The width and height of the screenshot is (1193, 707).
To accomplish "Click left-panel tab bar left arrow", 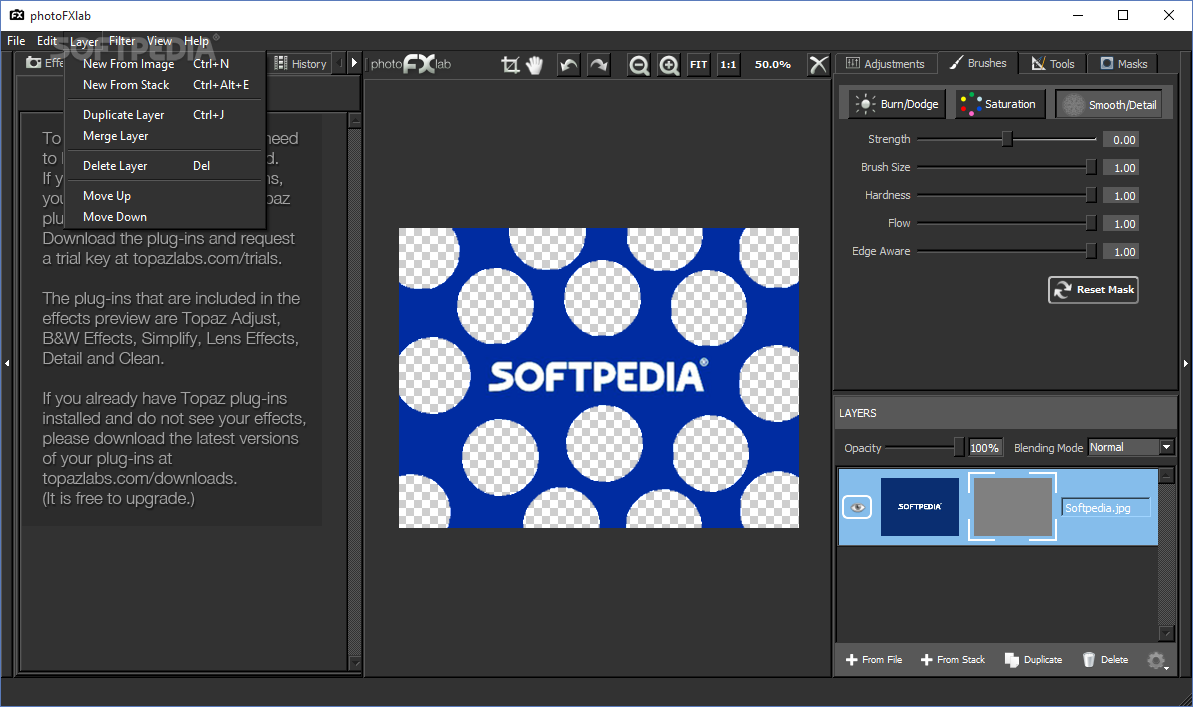I will (340, 63).
